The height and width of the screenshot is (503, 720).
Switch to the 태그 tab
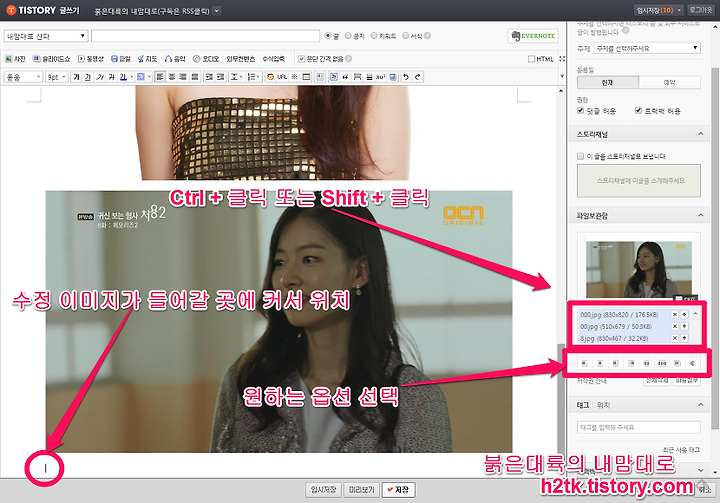tap(583, 405)
